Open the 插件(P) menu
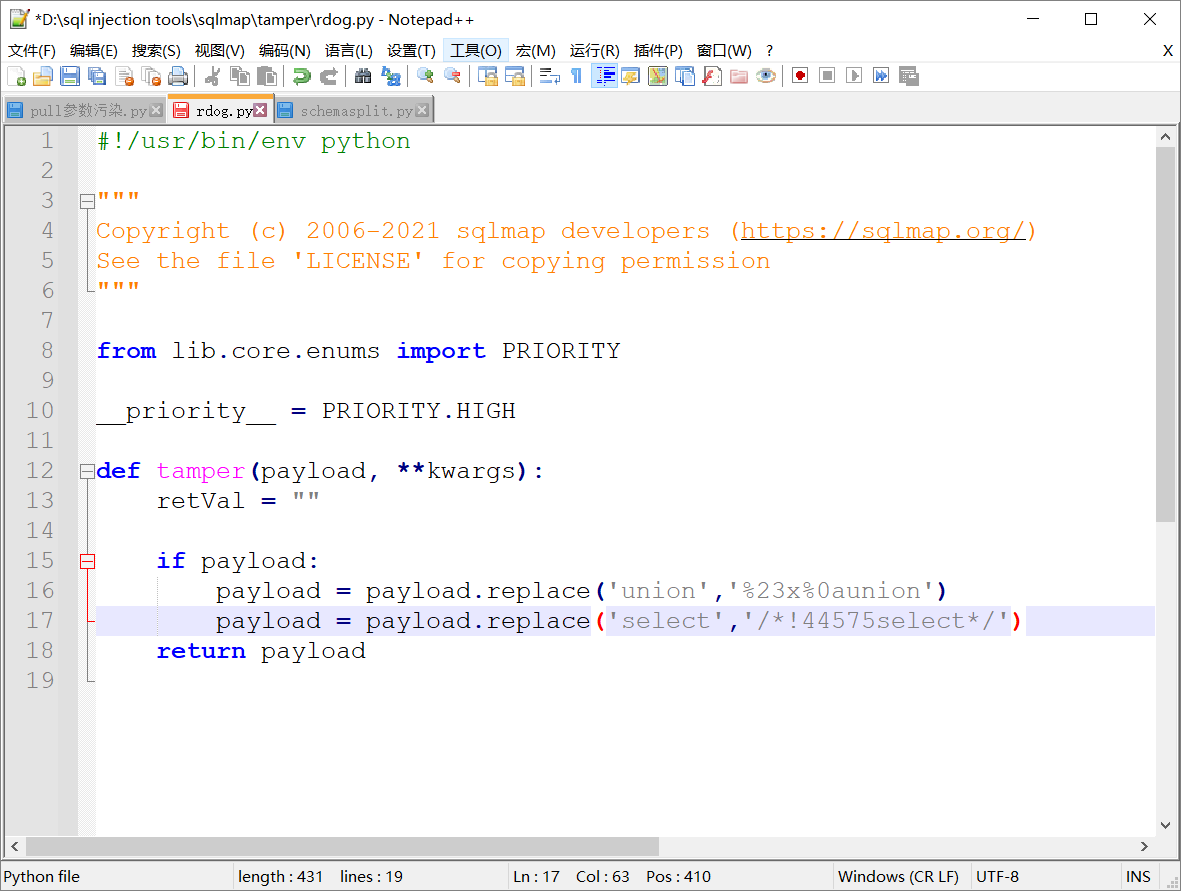The width and height of the screenshot is (1181, 891). tap(658, 50)
